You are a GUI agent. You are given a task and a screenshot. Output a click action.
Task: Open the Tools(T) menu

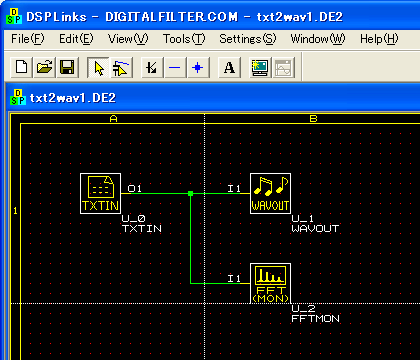pos(184,39)
